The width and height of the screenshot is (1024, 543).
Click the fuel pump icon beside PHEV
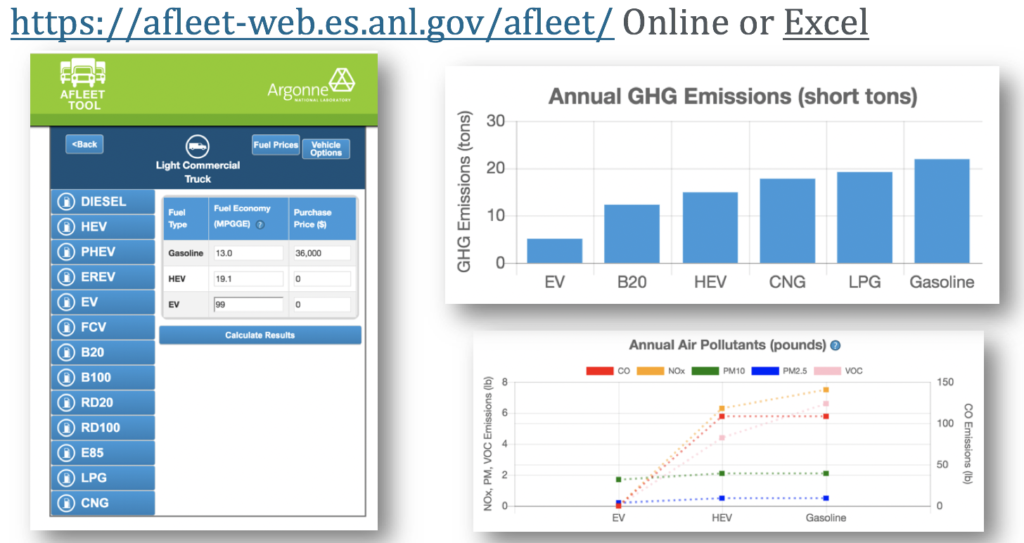66,252
